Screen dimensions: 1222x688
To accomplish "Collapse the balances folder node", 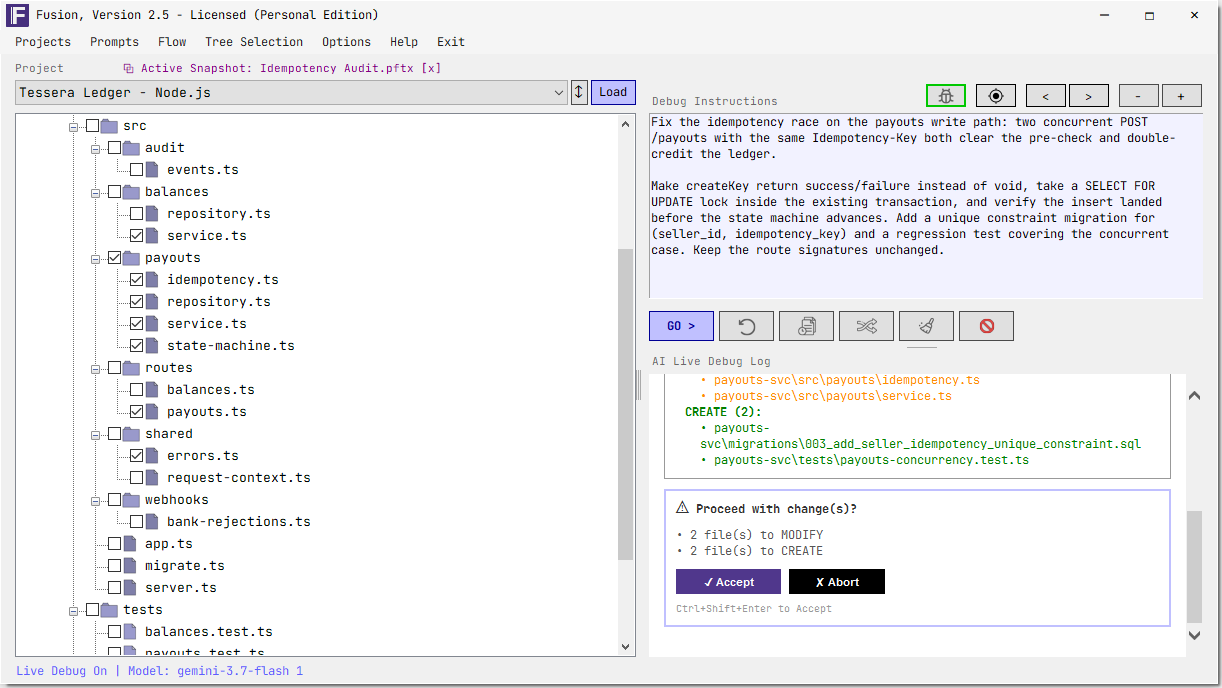I will [x=96, y=192].
